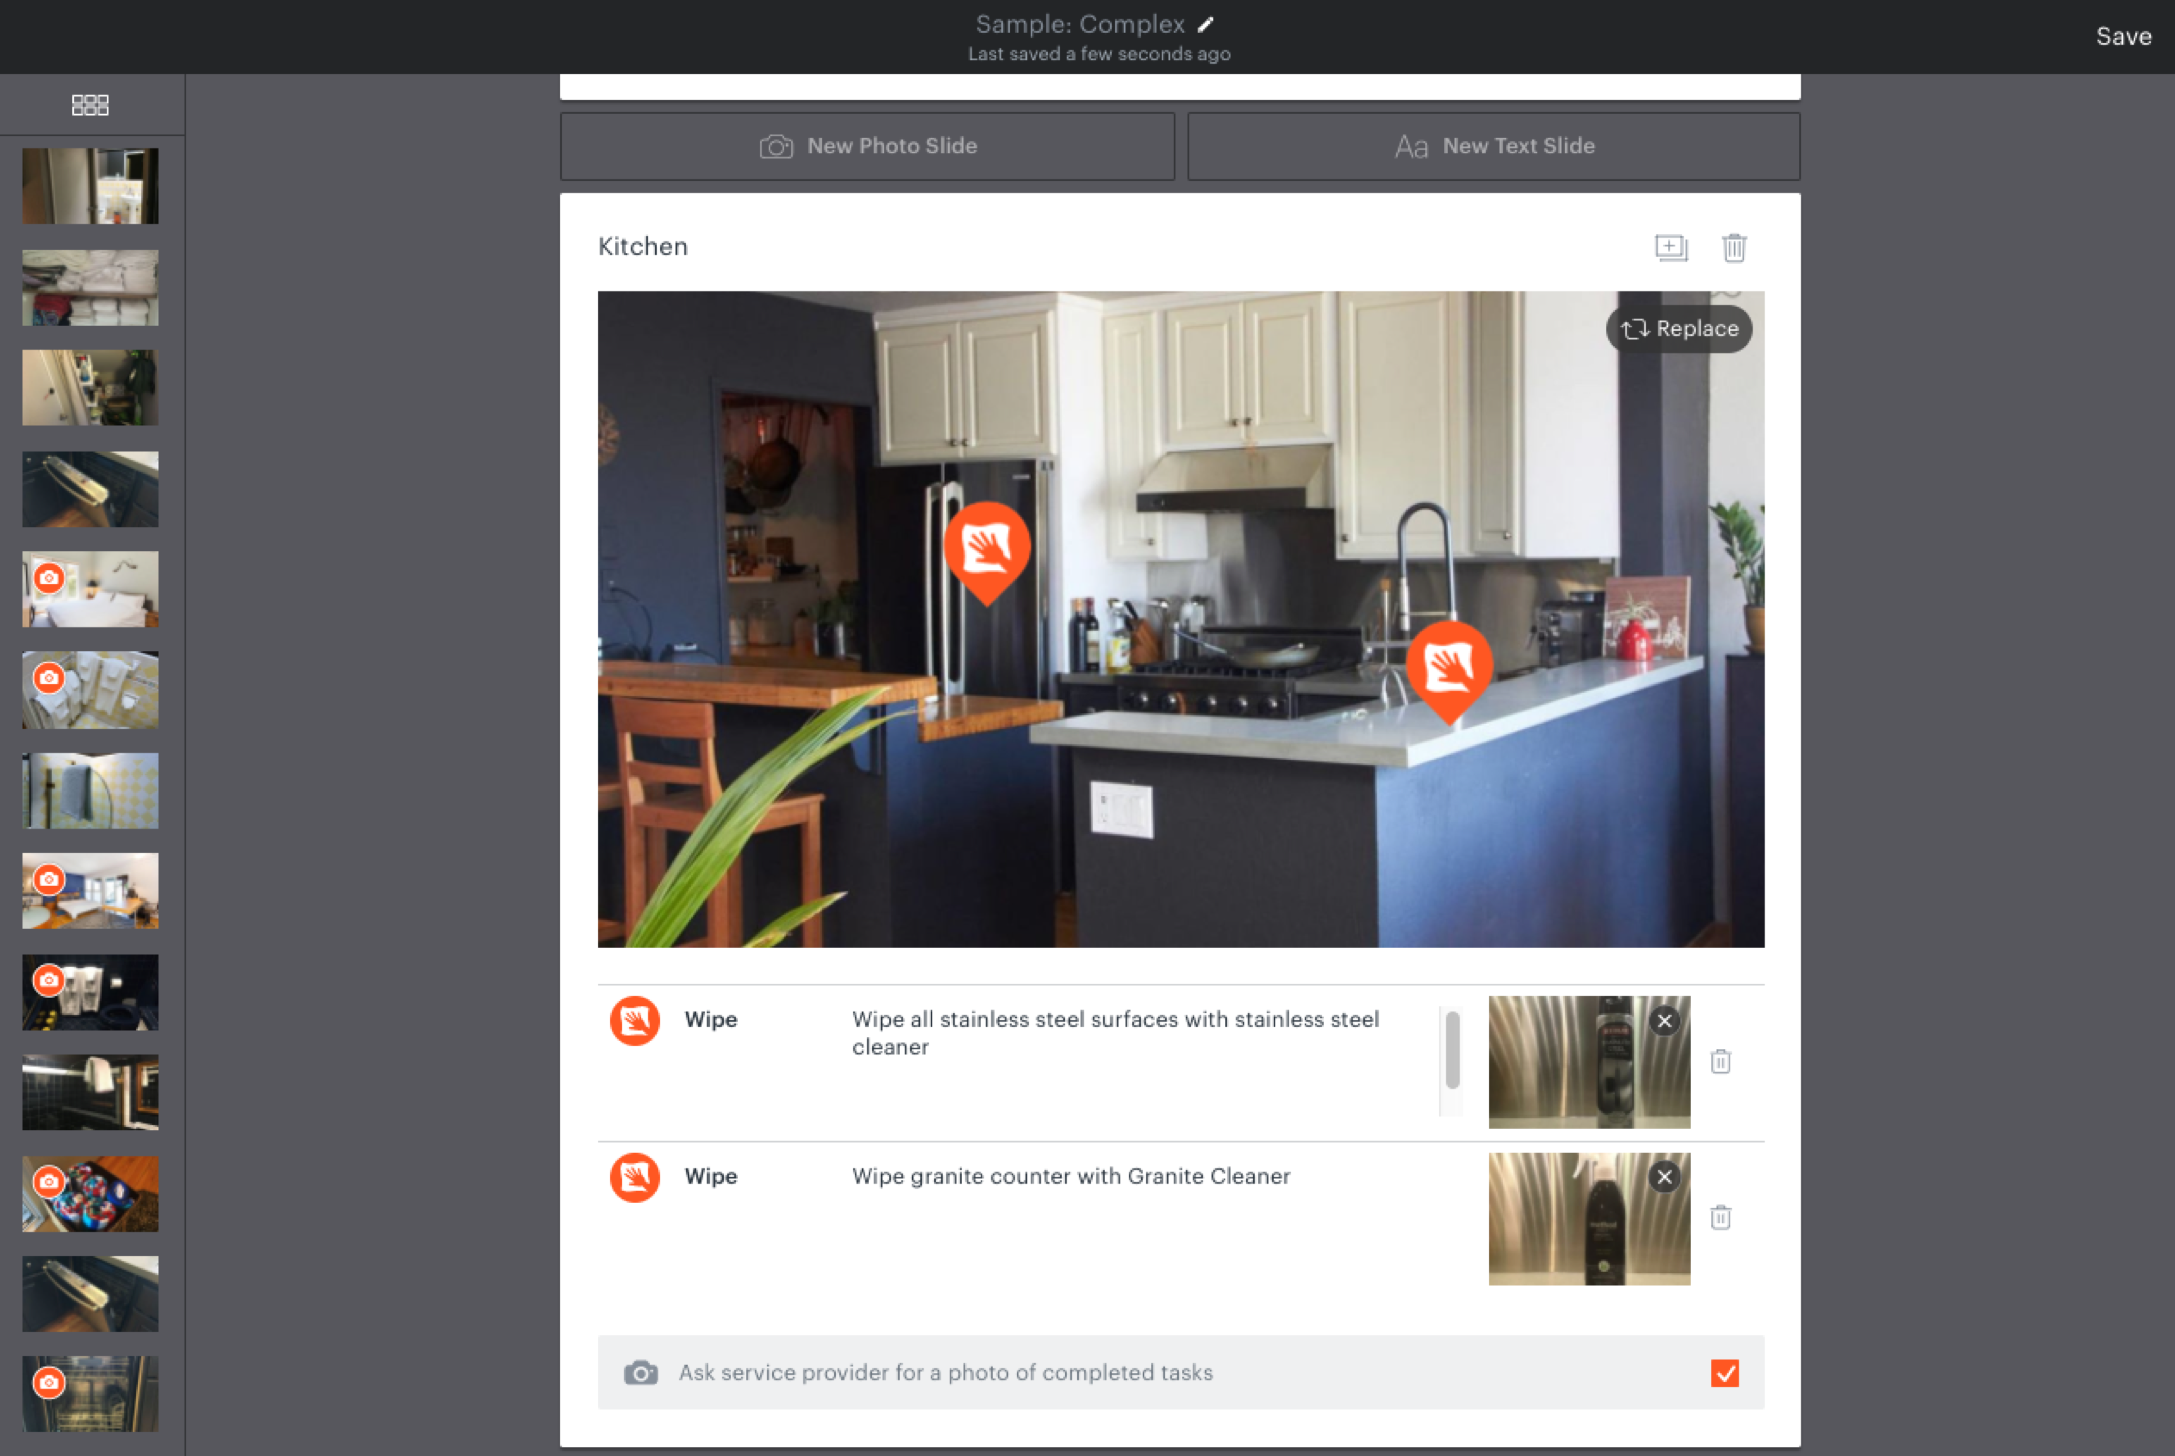
Task: Edit the granite counter task description text
Action: (x=1070, y=1176)
